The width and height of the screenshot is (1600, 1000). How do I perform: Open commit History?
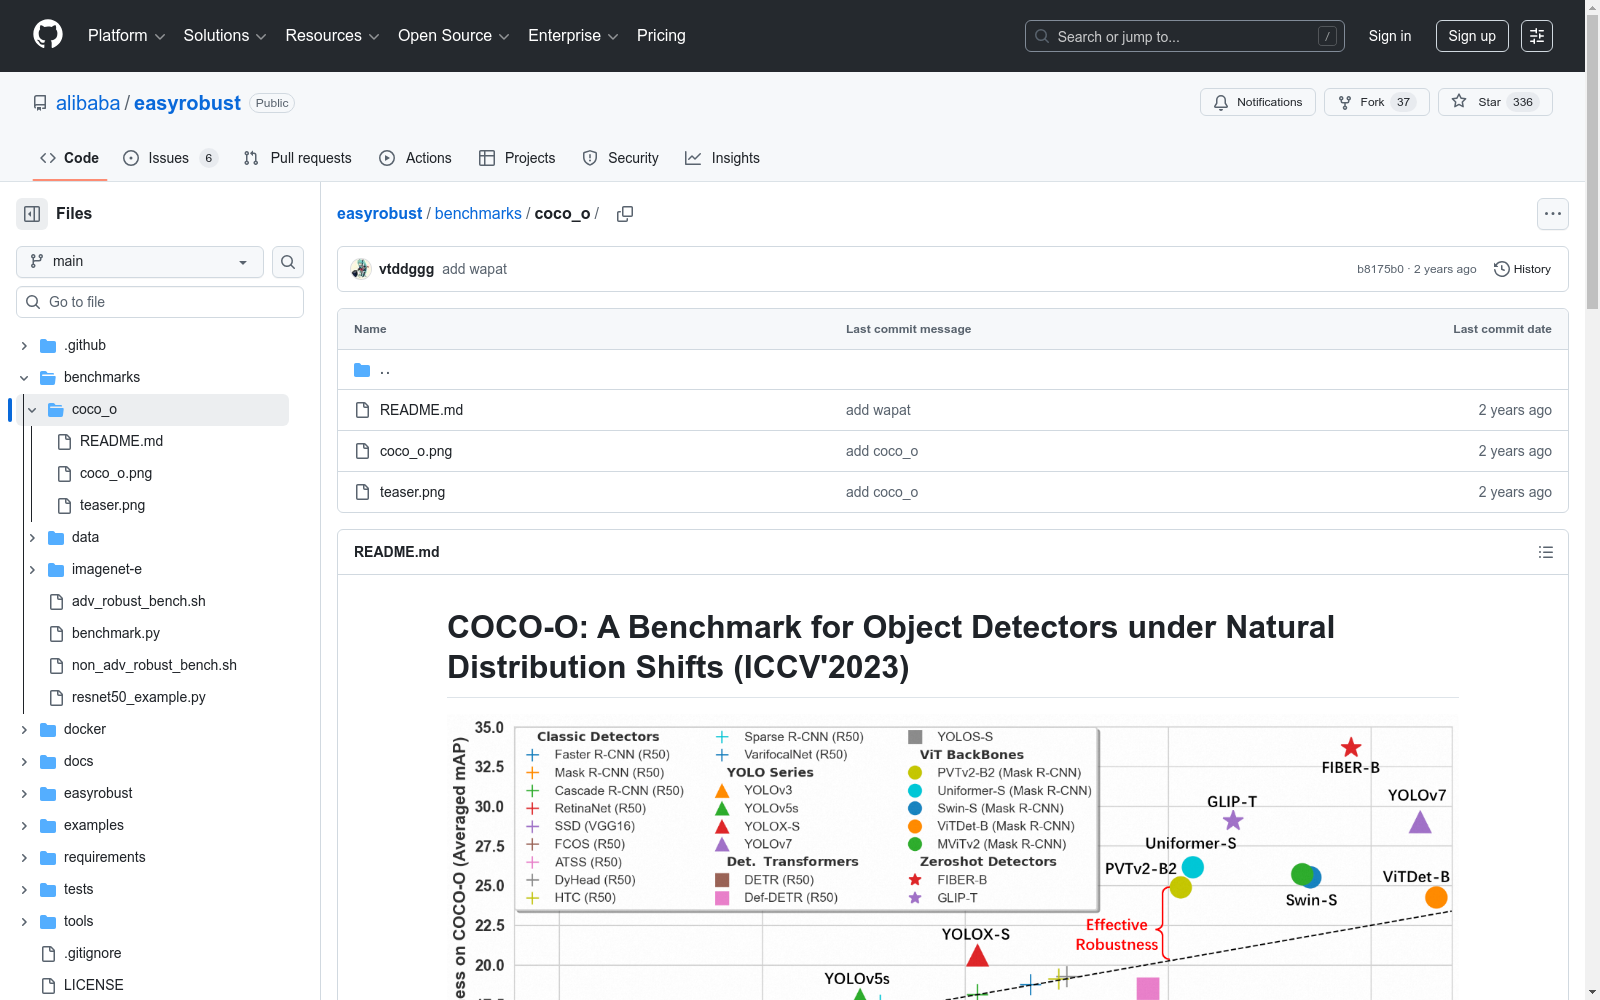(x=1522, y=269)
